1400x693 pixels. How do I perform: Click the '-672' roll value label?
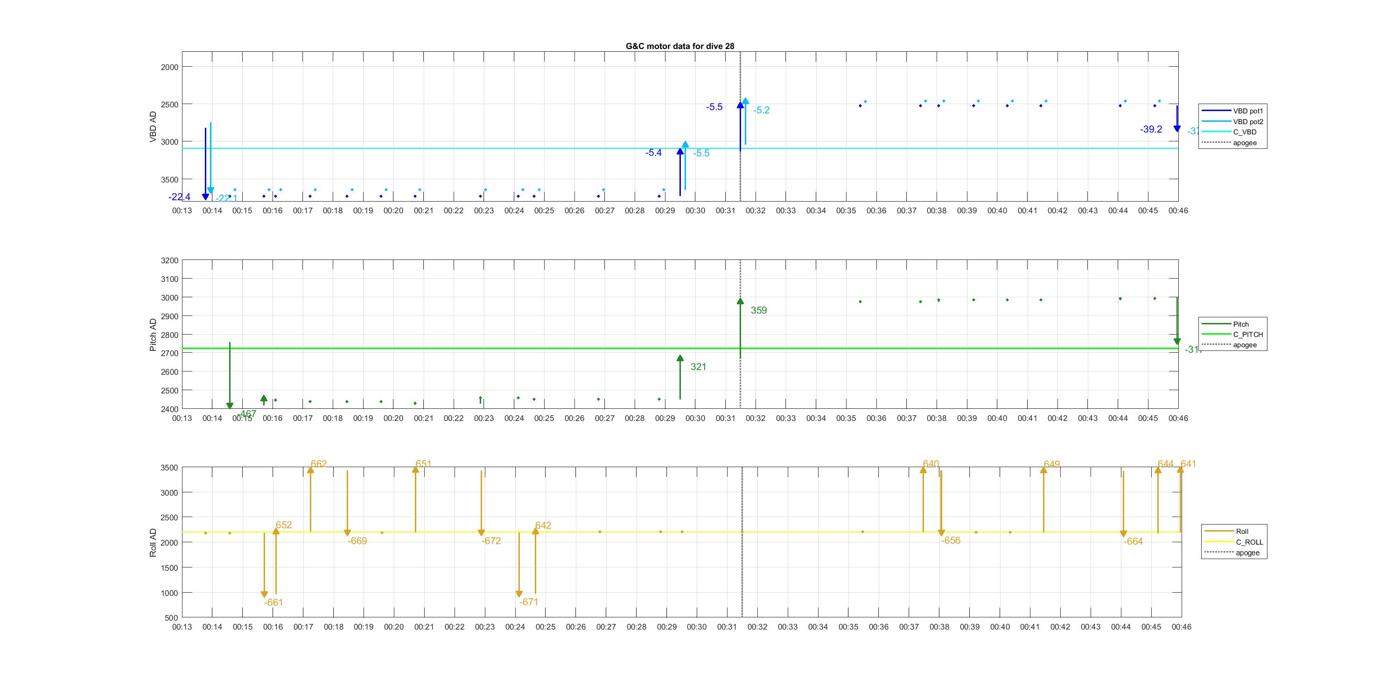pos(491,541)
